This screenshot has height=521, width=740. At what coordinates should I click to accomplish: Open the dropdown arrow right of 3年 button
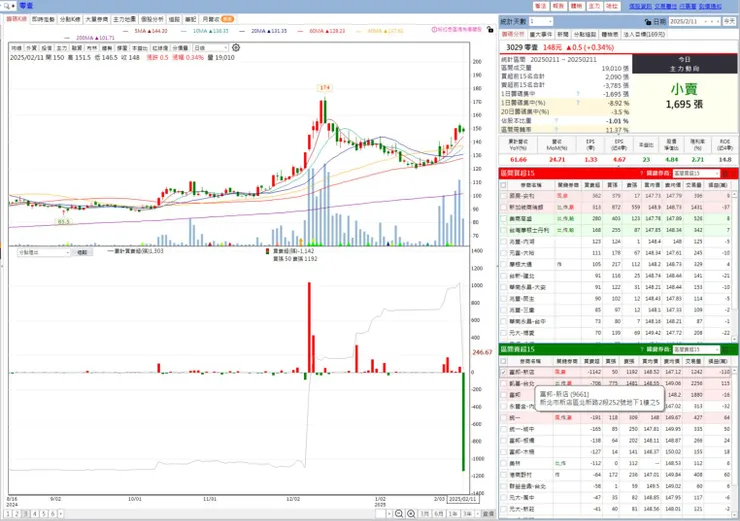[478, 513]
